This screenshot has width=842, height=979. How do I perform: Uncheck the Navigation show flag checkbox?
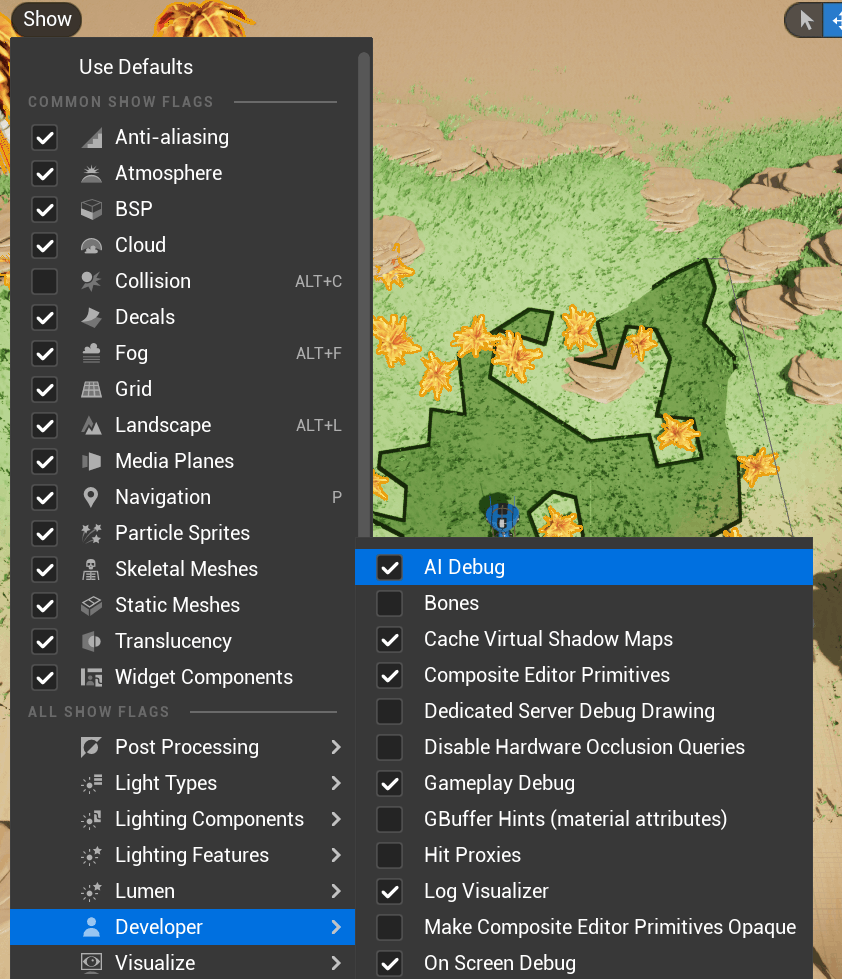click(45, 498)
